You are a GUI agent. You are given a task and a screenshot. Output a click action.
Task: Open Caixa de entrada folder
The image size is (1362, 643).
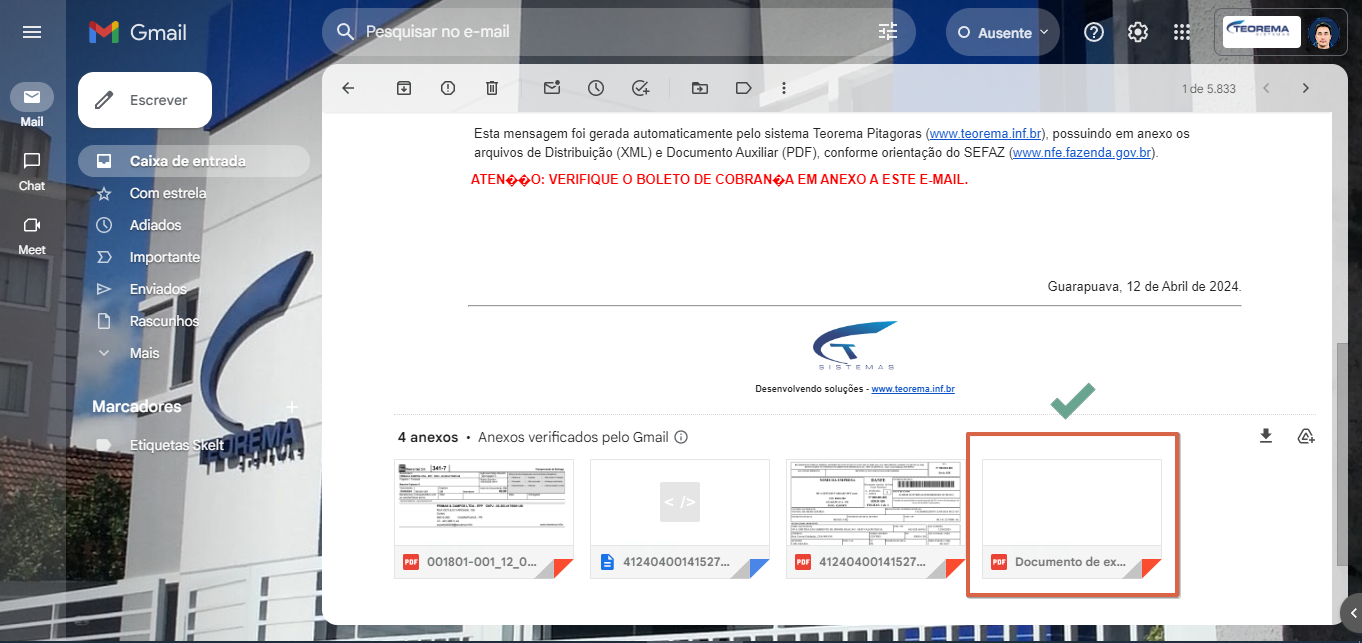194,161
